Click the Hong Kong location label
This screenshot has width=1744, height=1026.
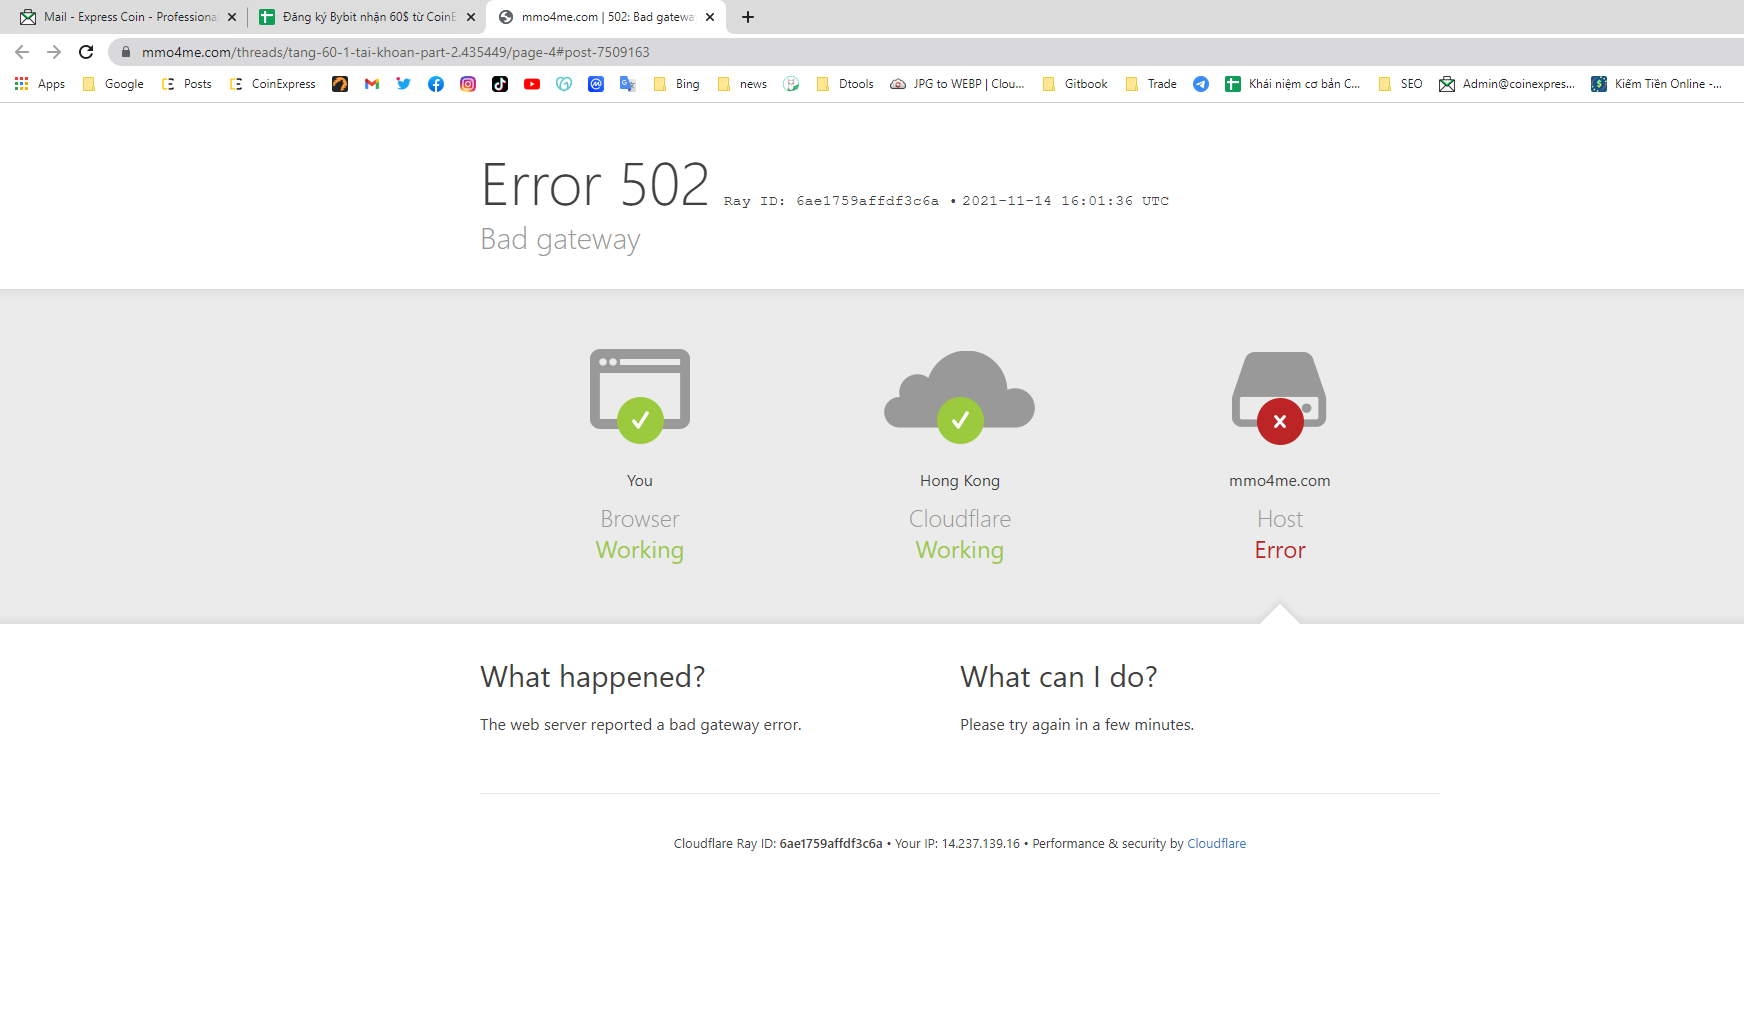[x=960, y=481]
